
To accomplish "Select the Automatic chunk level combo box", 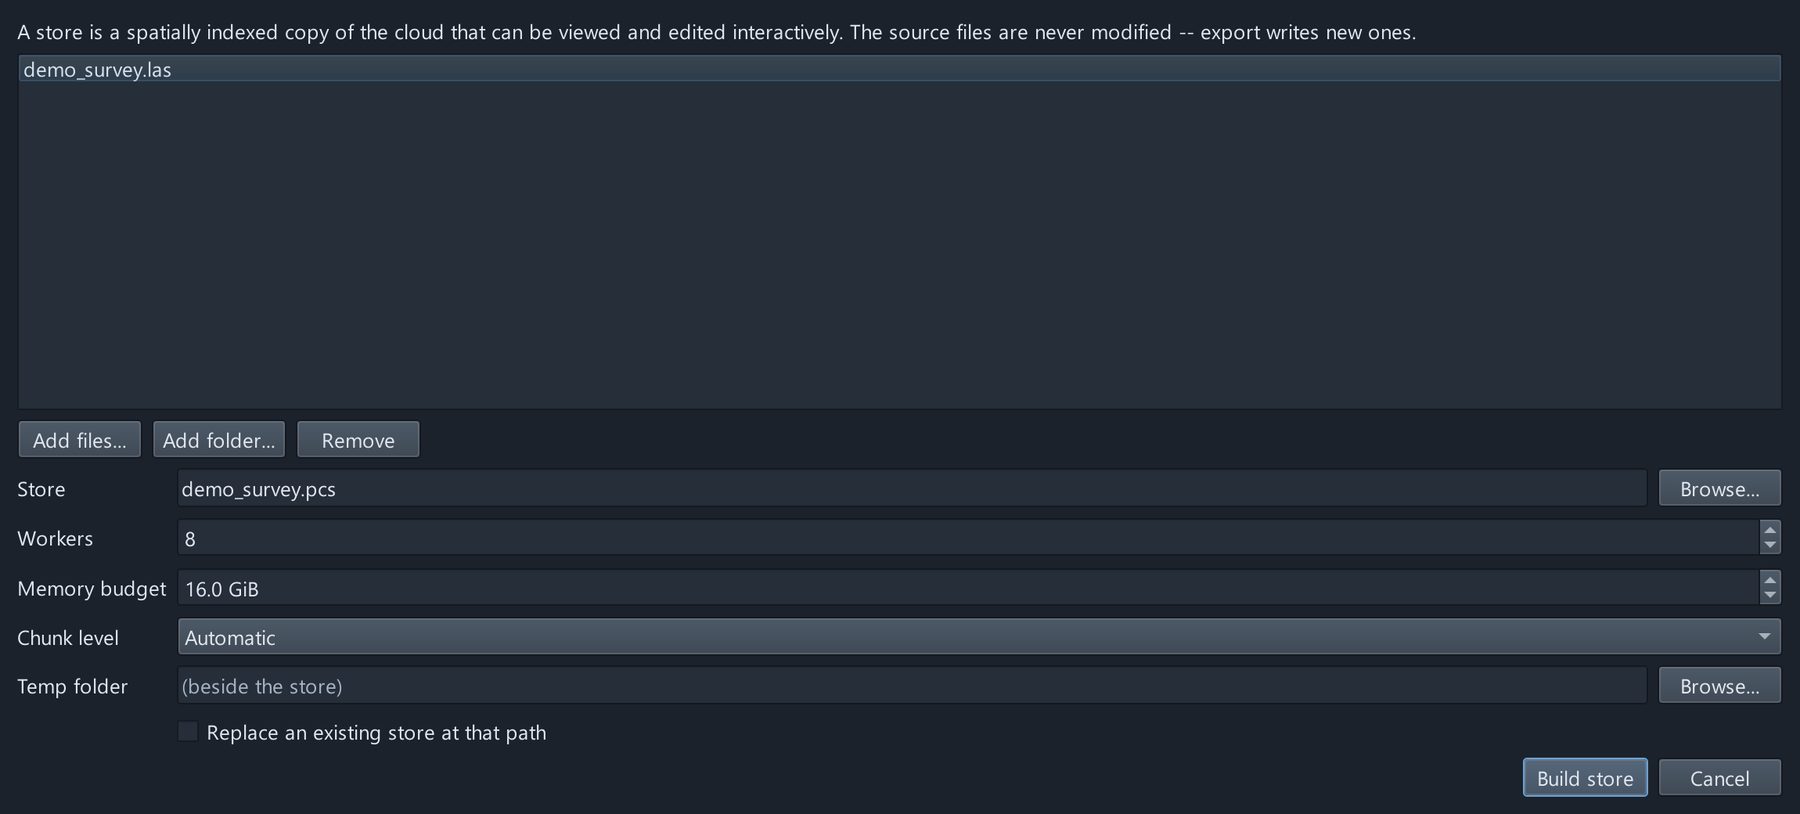I will coord(979,637).
